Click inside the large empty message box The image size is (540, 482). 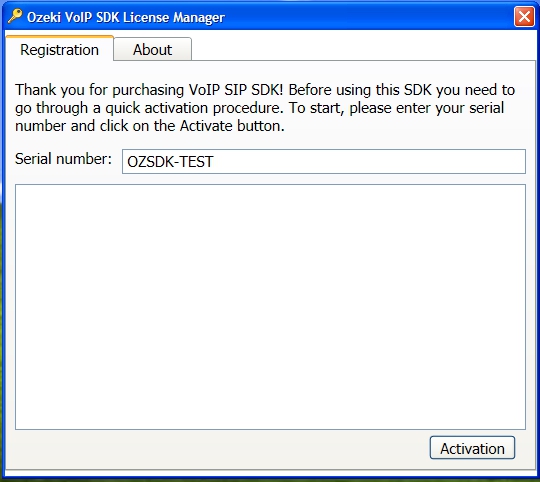coord(270,307)
